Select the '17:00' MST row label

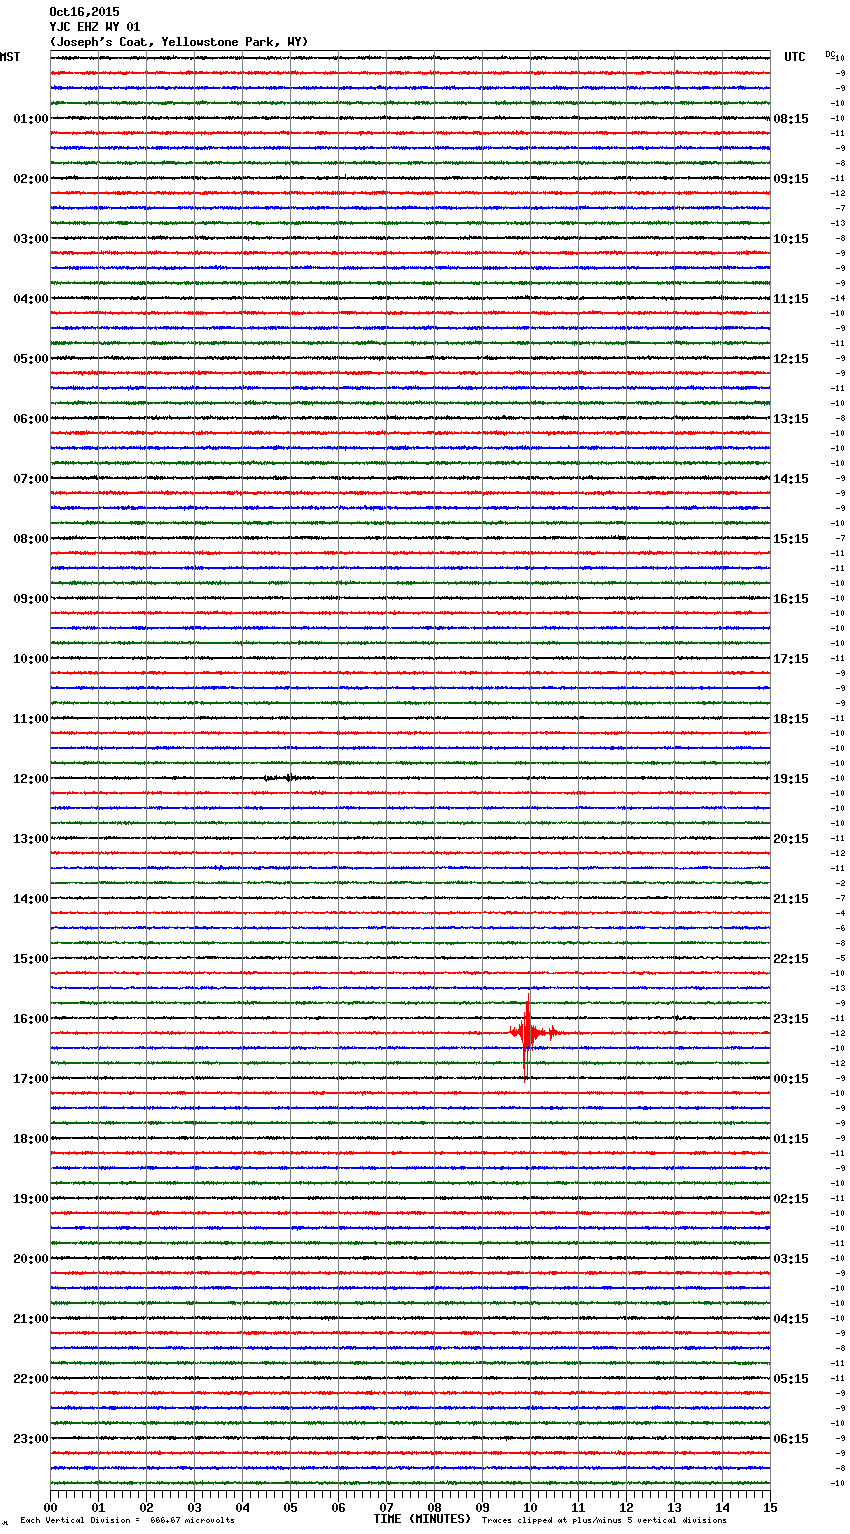(x=31, y=1079)
